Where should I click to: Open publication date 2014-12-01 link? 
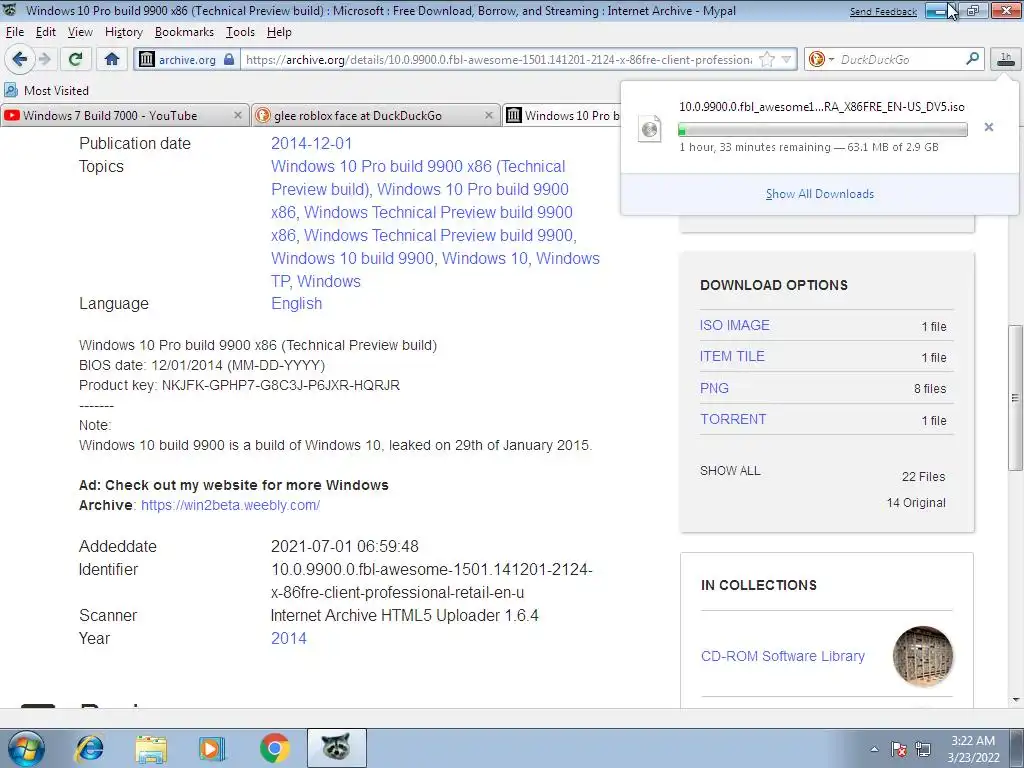(312, 144)
